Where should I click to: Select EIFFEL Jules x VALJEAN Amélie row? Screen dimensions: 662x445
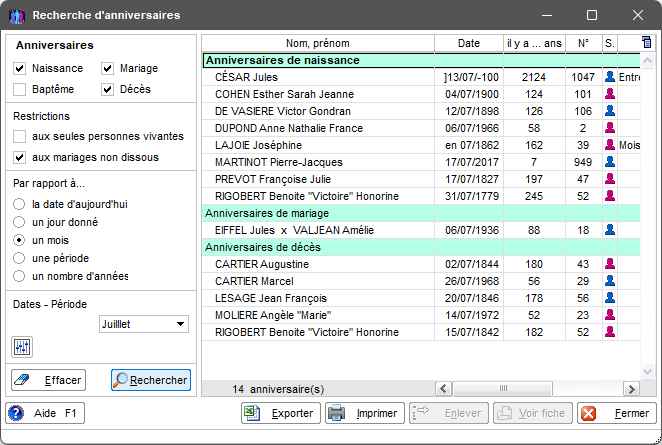pyautogui.click(x=421, y=230)
